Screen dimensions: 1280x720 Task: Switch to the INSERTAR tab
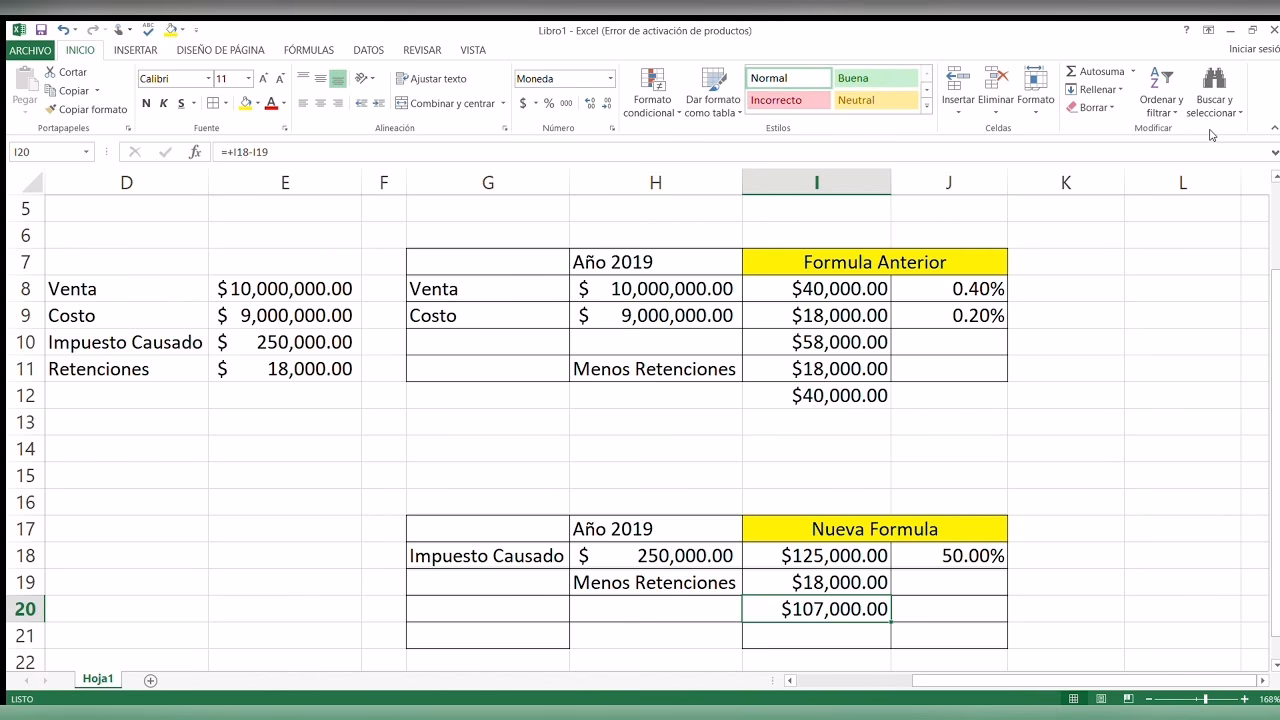(x=135, y=50)
